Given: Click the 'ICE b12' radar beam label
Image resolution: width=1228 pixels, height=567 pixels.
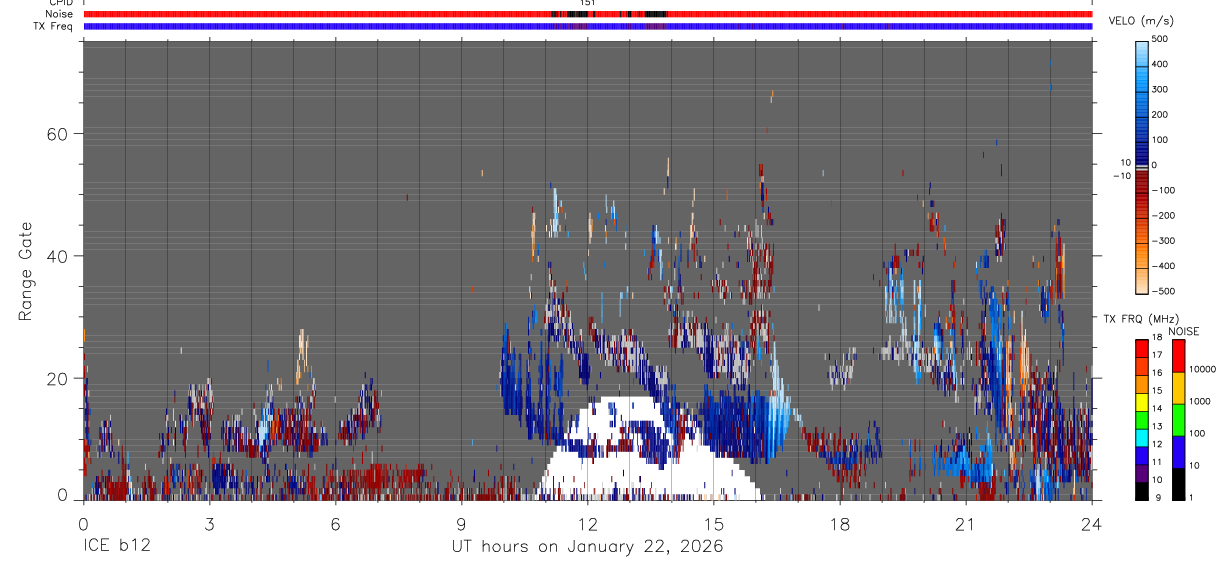Looking at the screenshot, I should click(x=117, y=546).
